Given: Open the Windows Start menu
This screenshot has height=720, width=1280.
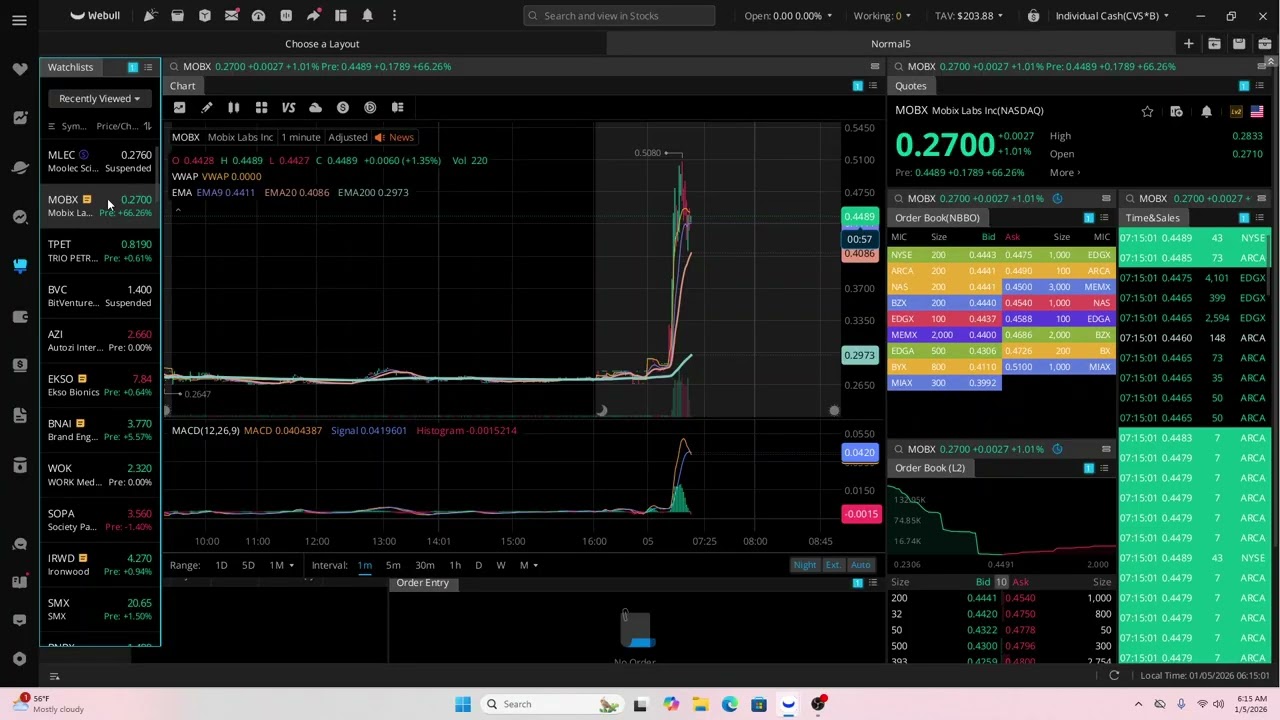Looking at the screenshot, I should click(x=463, y=704).
